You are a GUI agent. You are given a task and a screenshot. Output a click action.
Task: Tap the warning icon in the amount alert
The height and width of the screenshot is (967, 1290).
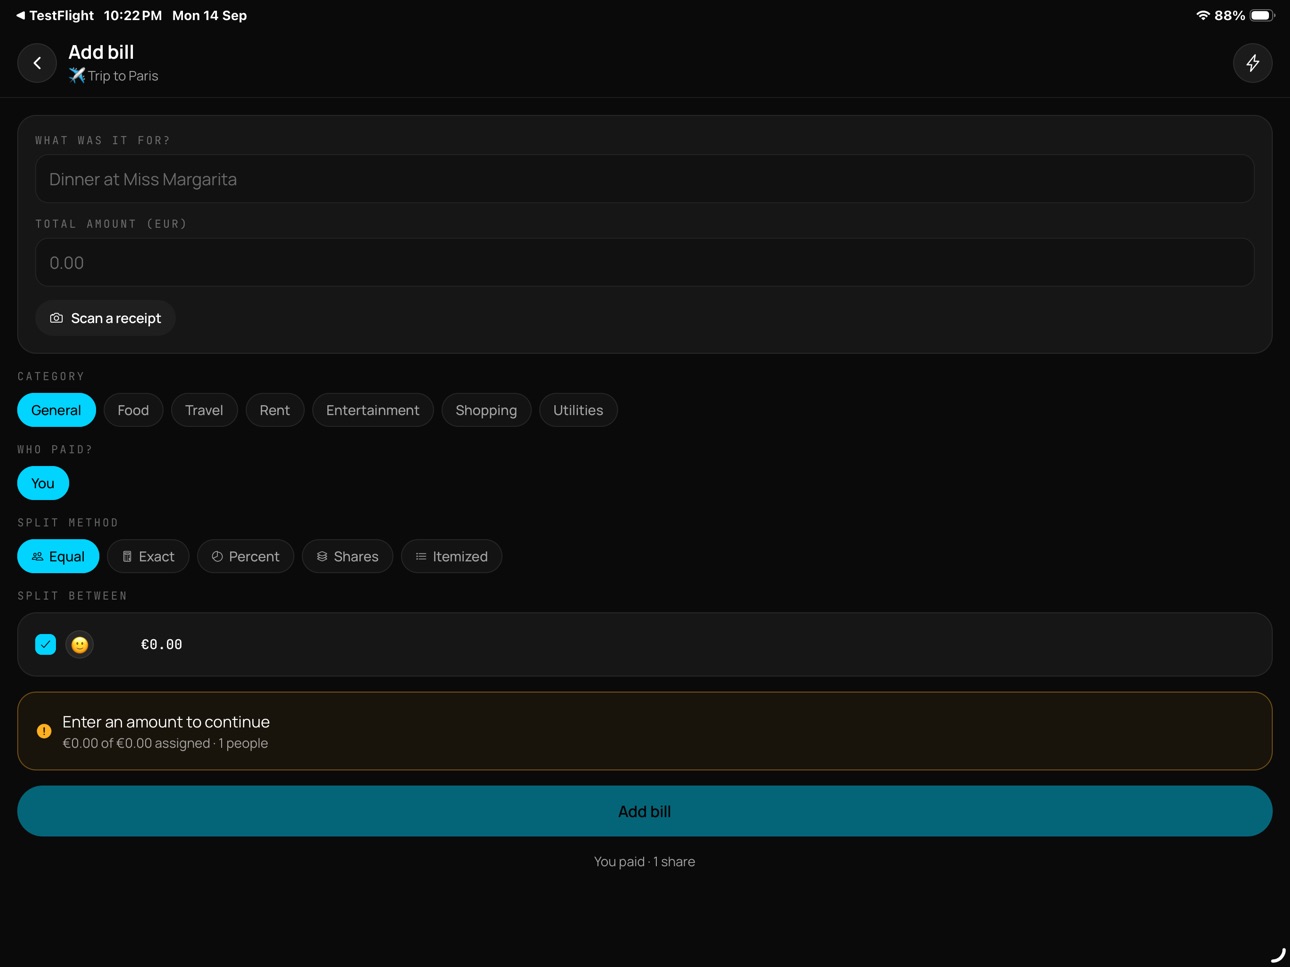coord(44,731)
